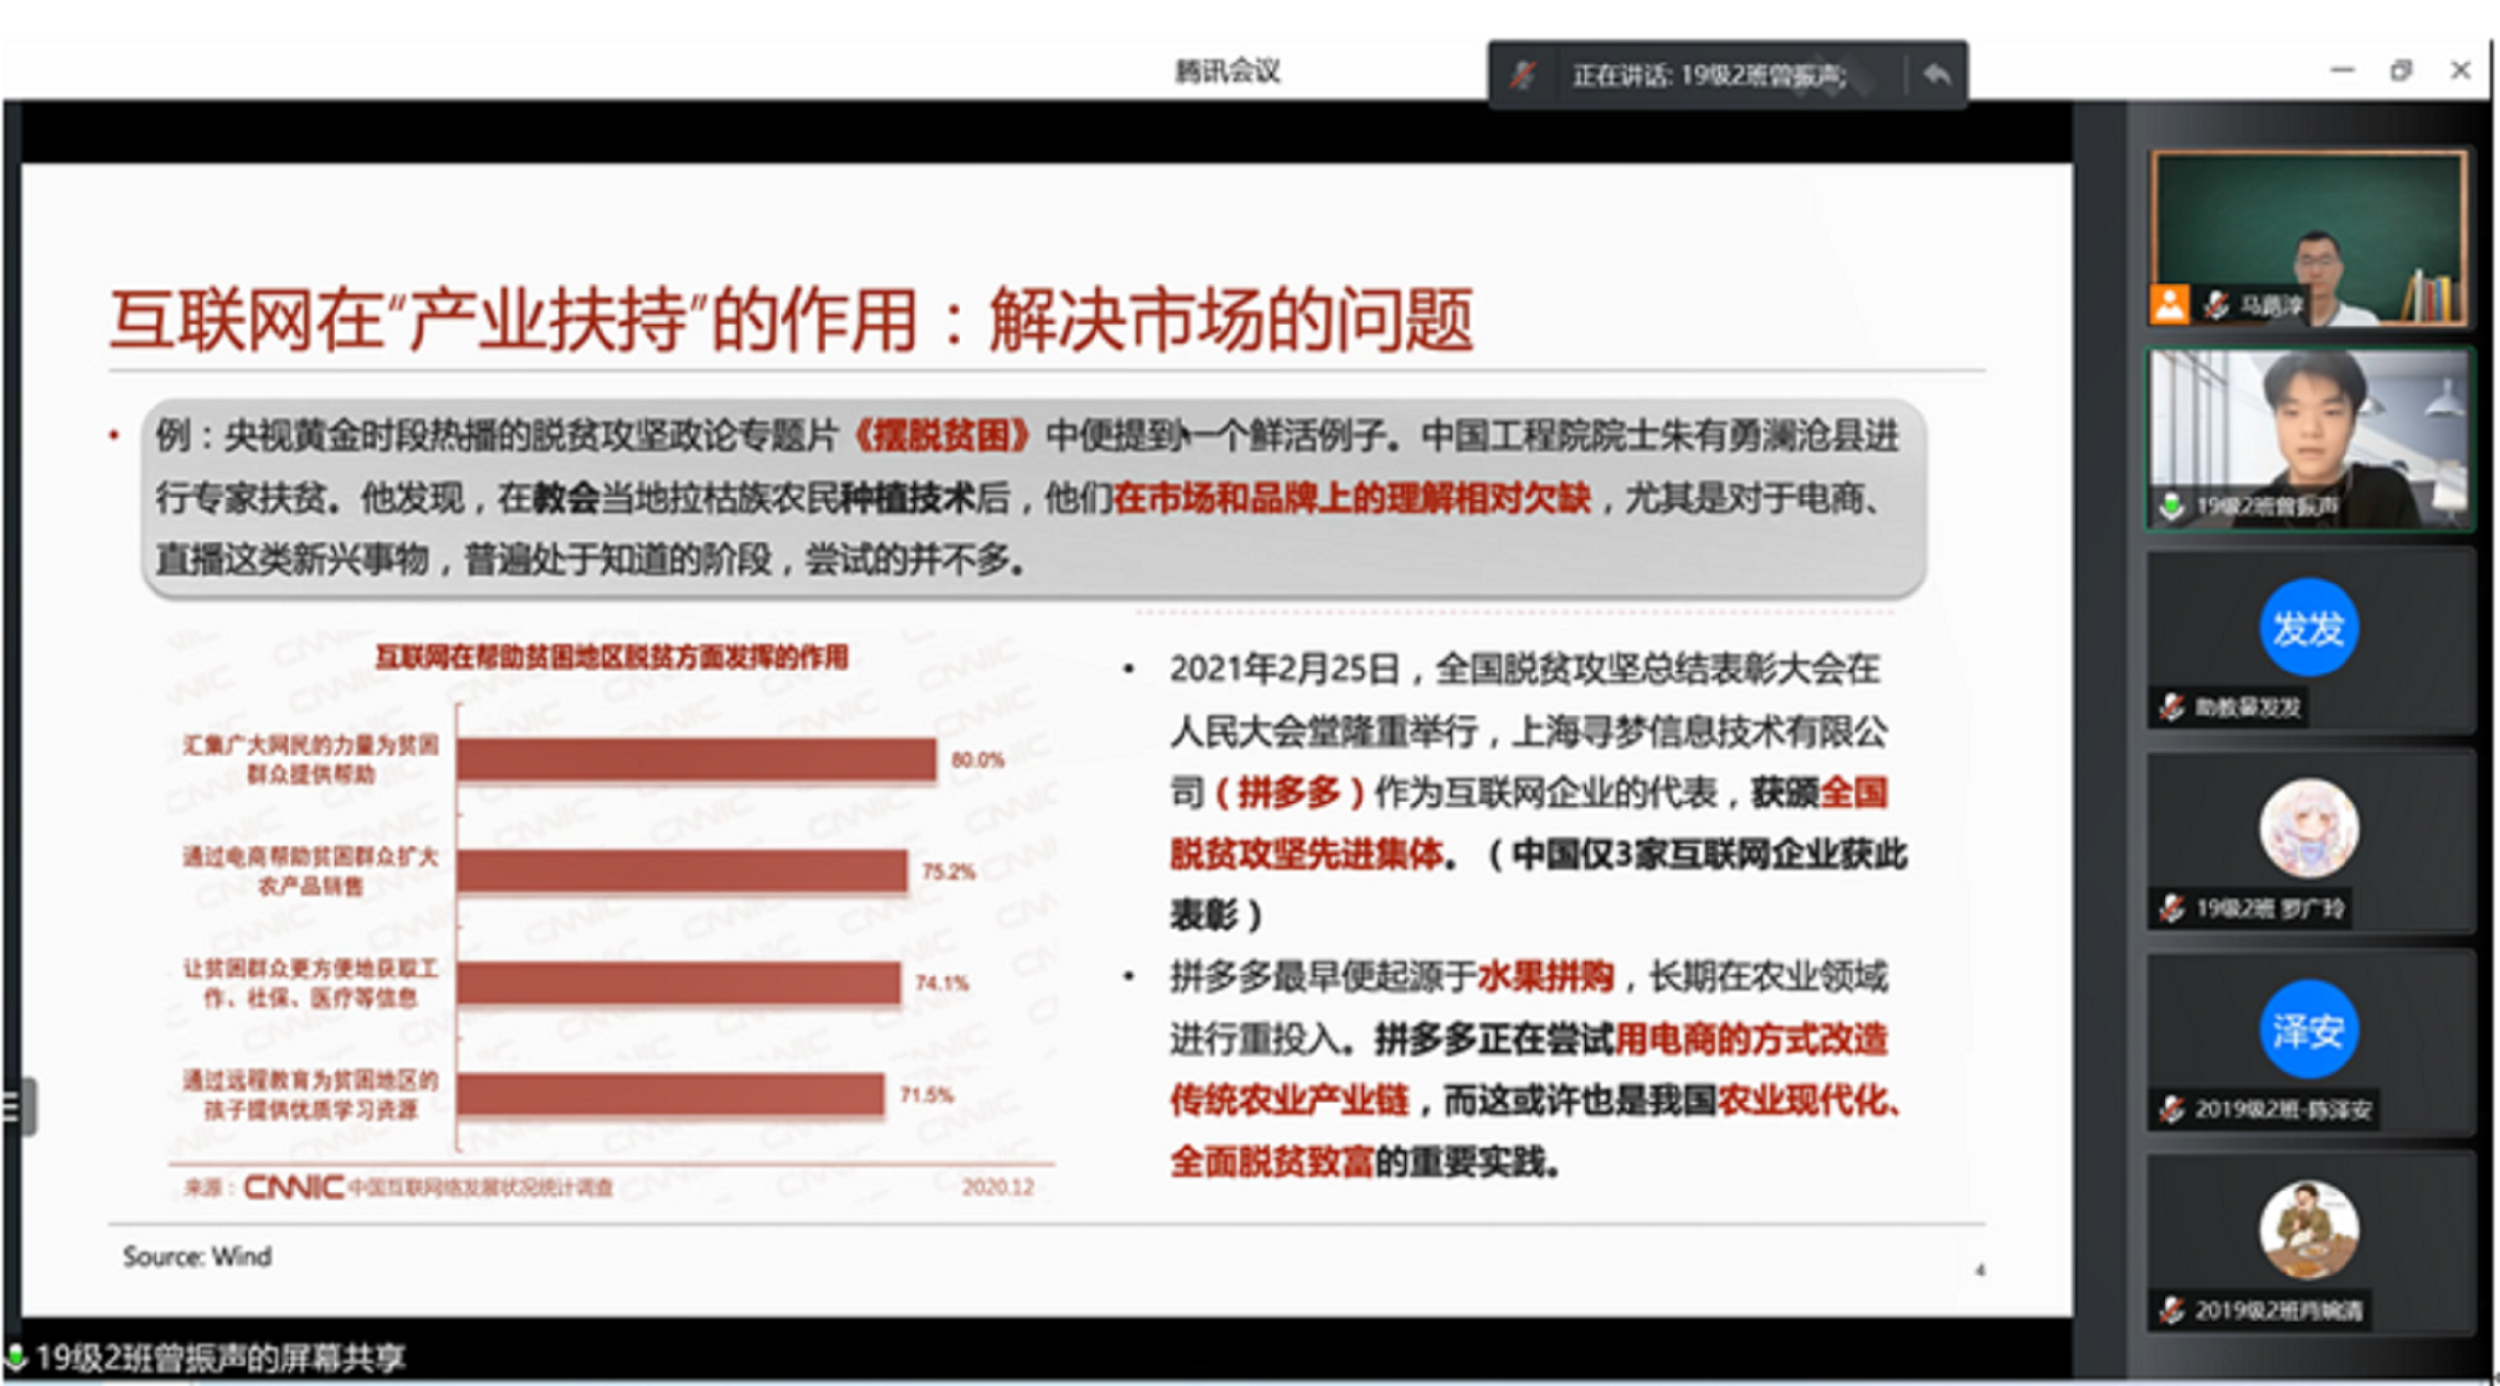Click the cartoon man eating avatar
This screenshot has height=1386, width=2500.
(x=2308, y=1230)
